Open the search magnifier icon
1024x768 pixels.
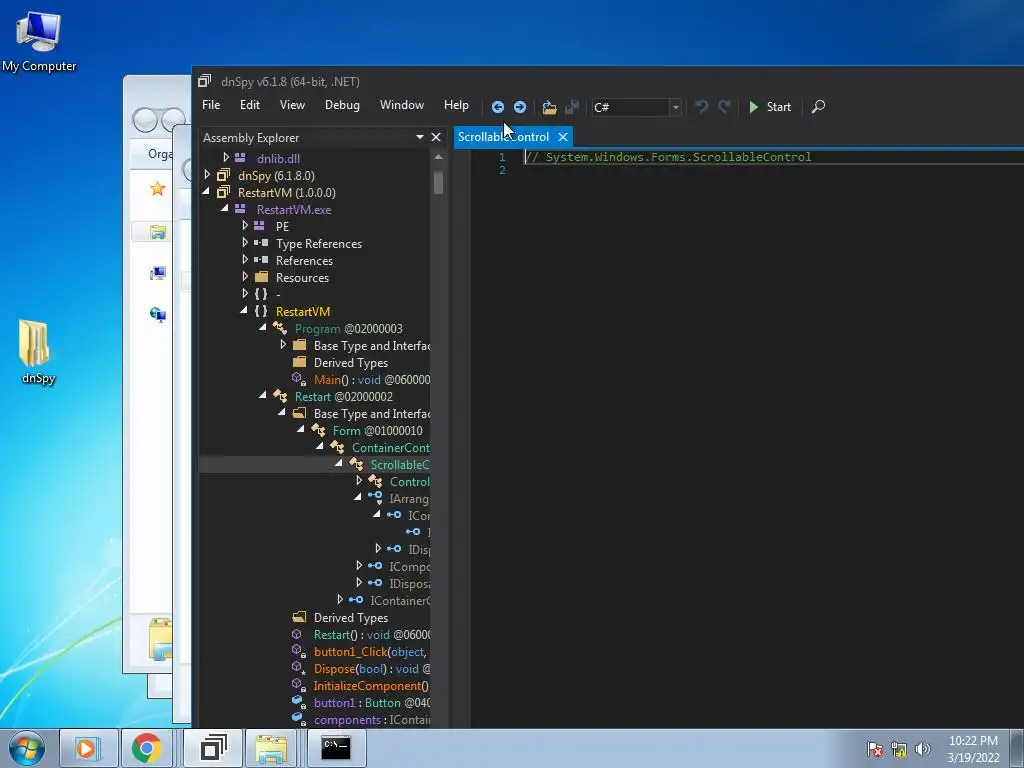click(x=818, y=106)
